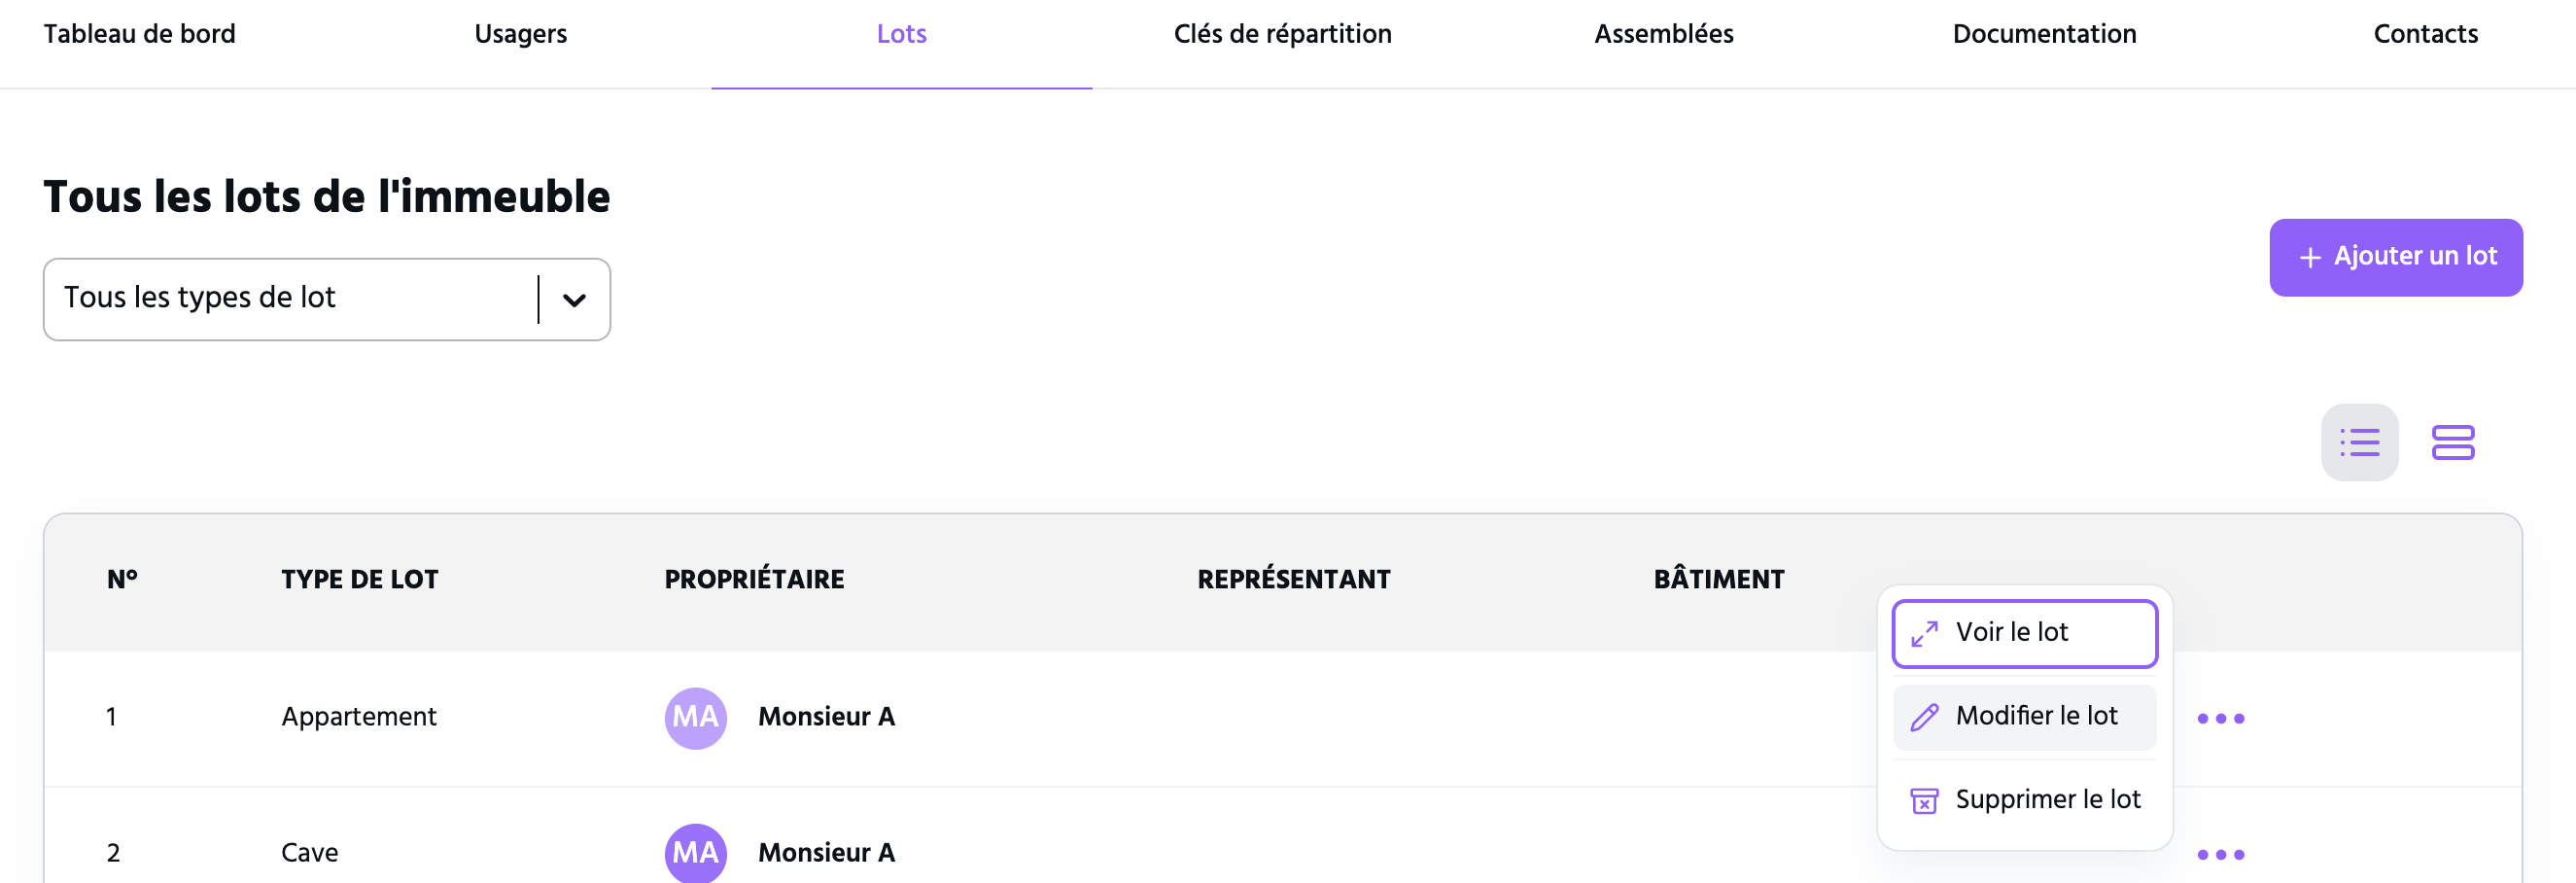Click the Ajouter un lot button
Screen dimensions: 2576x883
coord(2395,257)
